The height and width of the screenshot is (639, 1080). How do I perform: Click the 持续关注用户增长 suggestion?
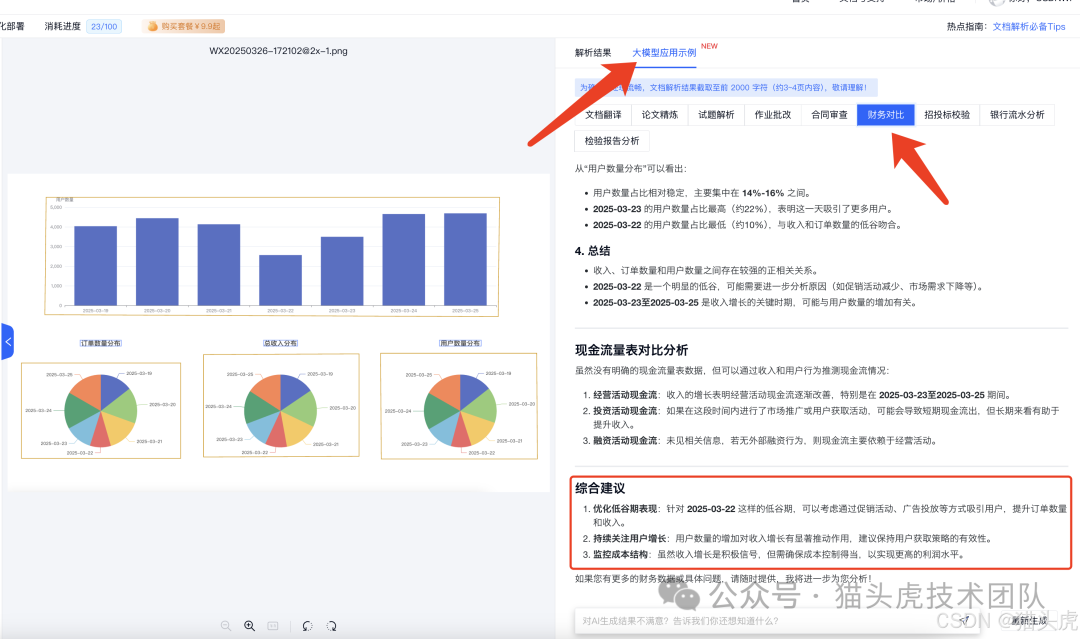787,538
